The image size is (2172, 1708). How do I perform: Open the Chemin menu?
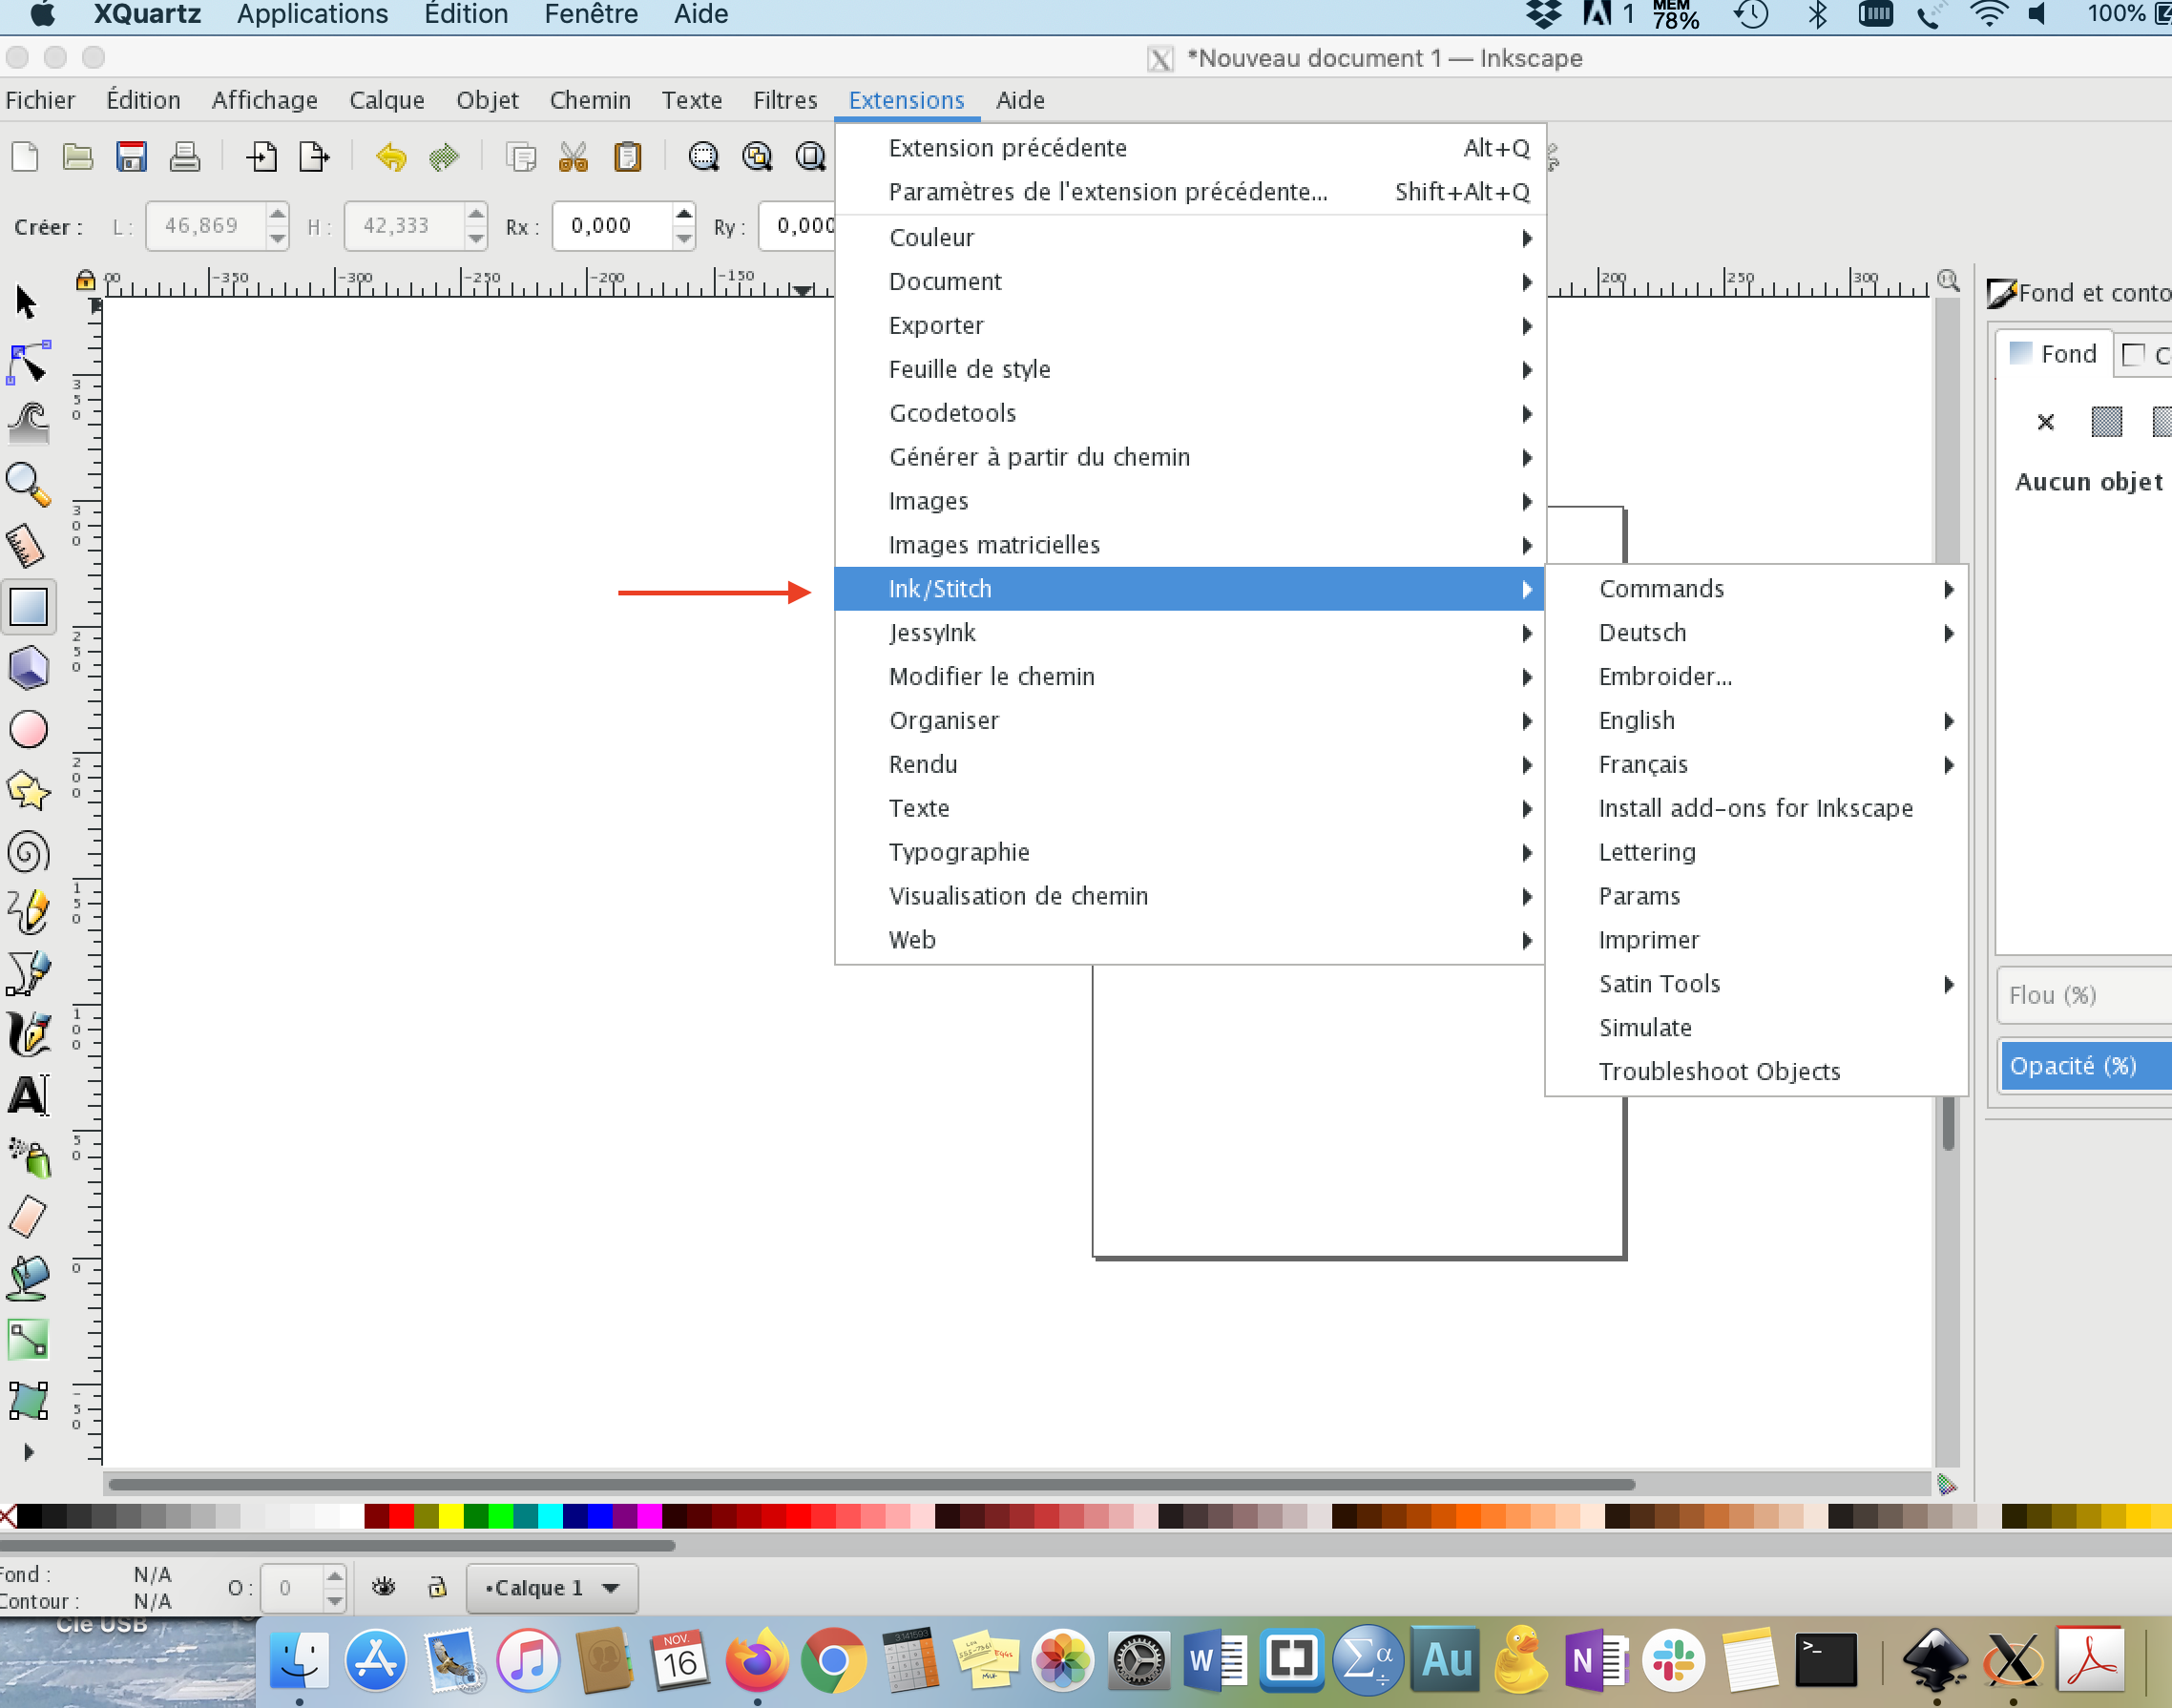tap(590, 100)
